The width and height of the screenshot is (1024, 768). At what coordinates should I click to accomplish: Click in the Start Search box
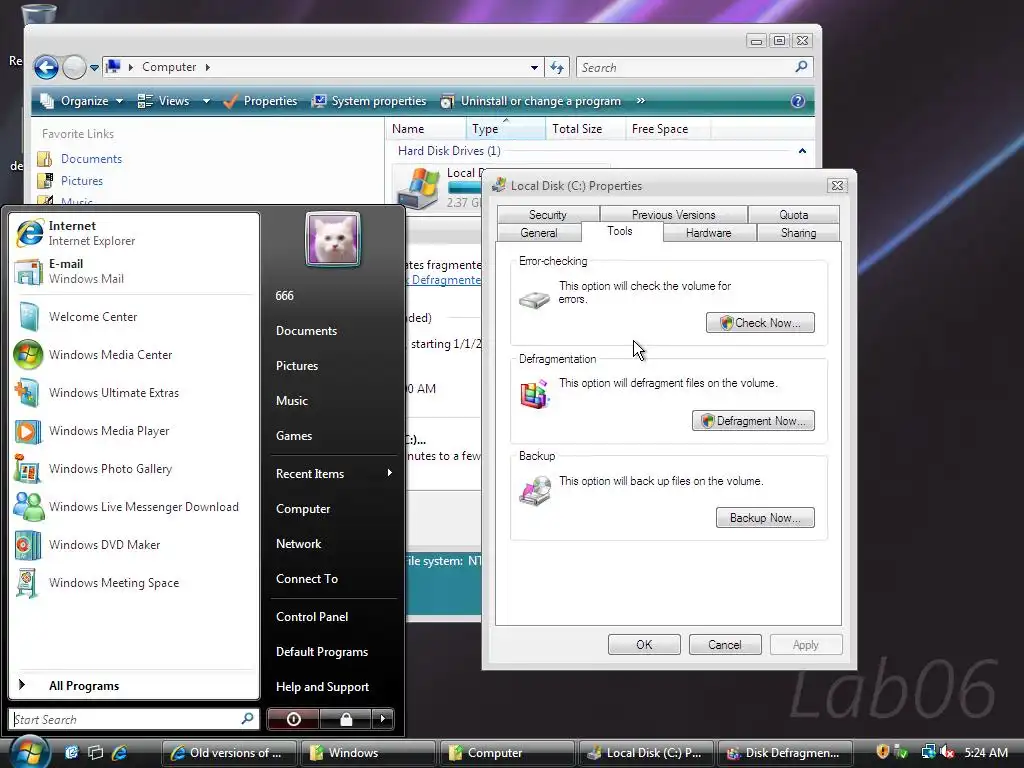click(134, 719)
